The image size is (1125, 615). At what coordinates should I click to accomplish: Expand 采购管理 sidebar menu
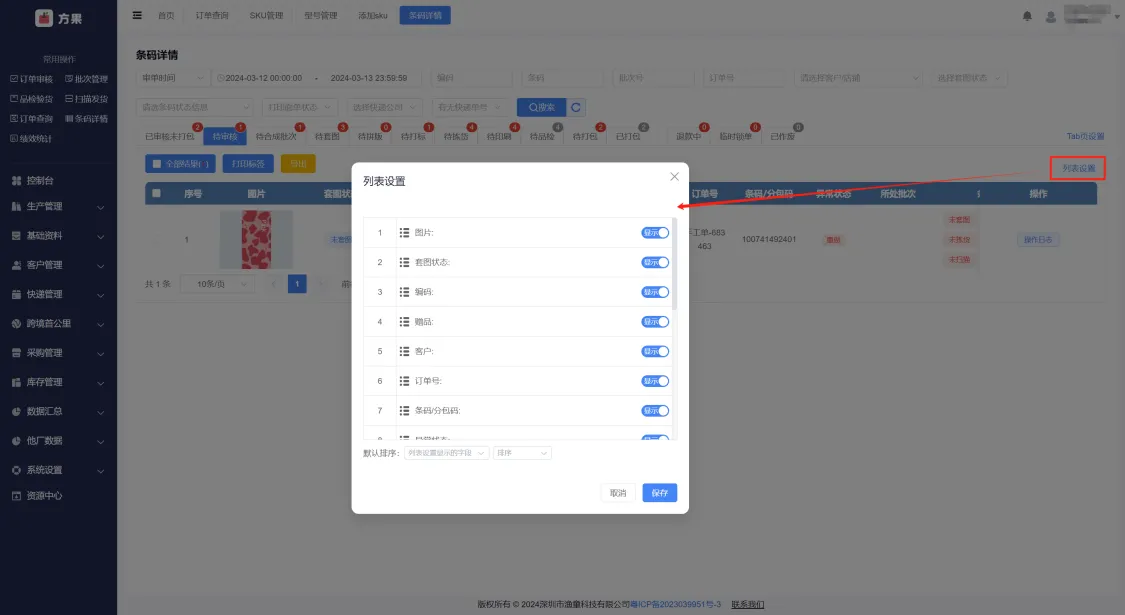tap(58, 353)
